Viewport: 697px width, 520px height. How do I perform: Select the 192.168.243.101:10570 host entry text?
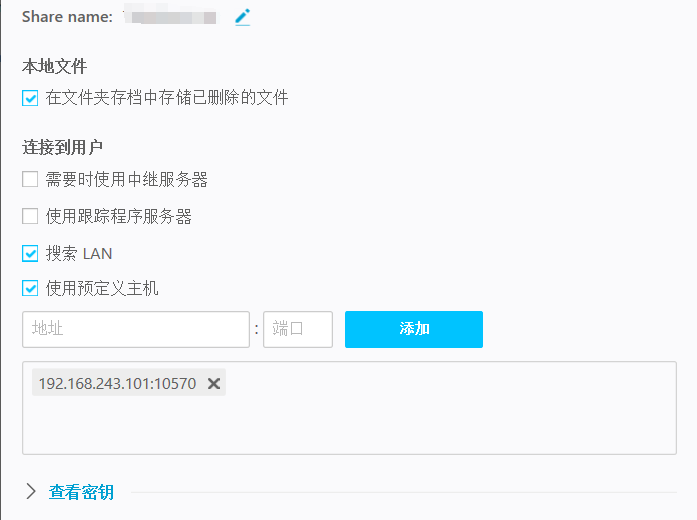[117, 383]
